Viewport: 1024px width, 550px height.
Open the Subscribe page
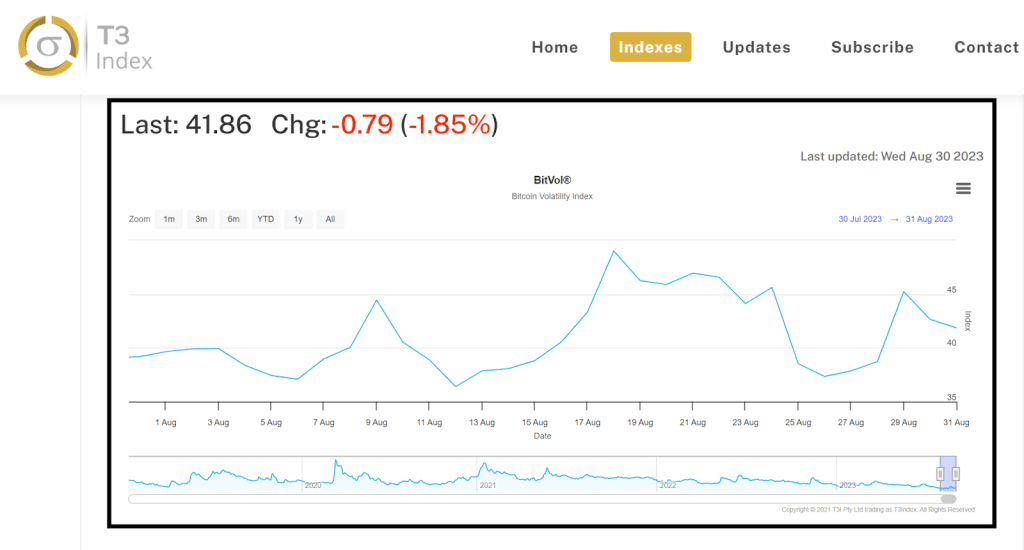click(x=872, y=47)
